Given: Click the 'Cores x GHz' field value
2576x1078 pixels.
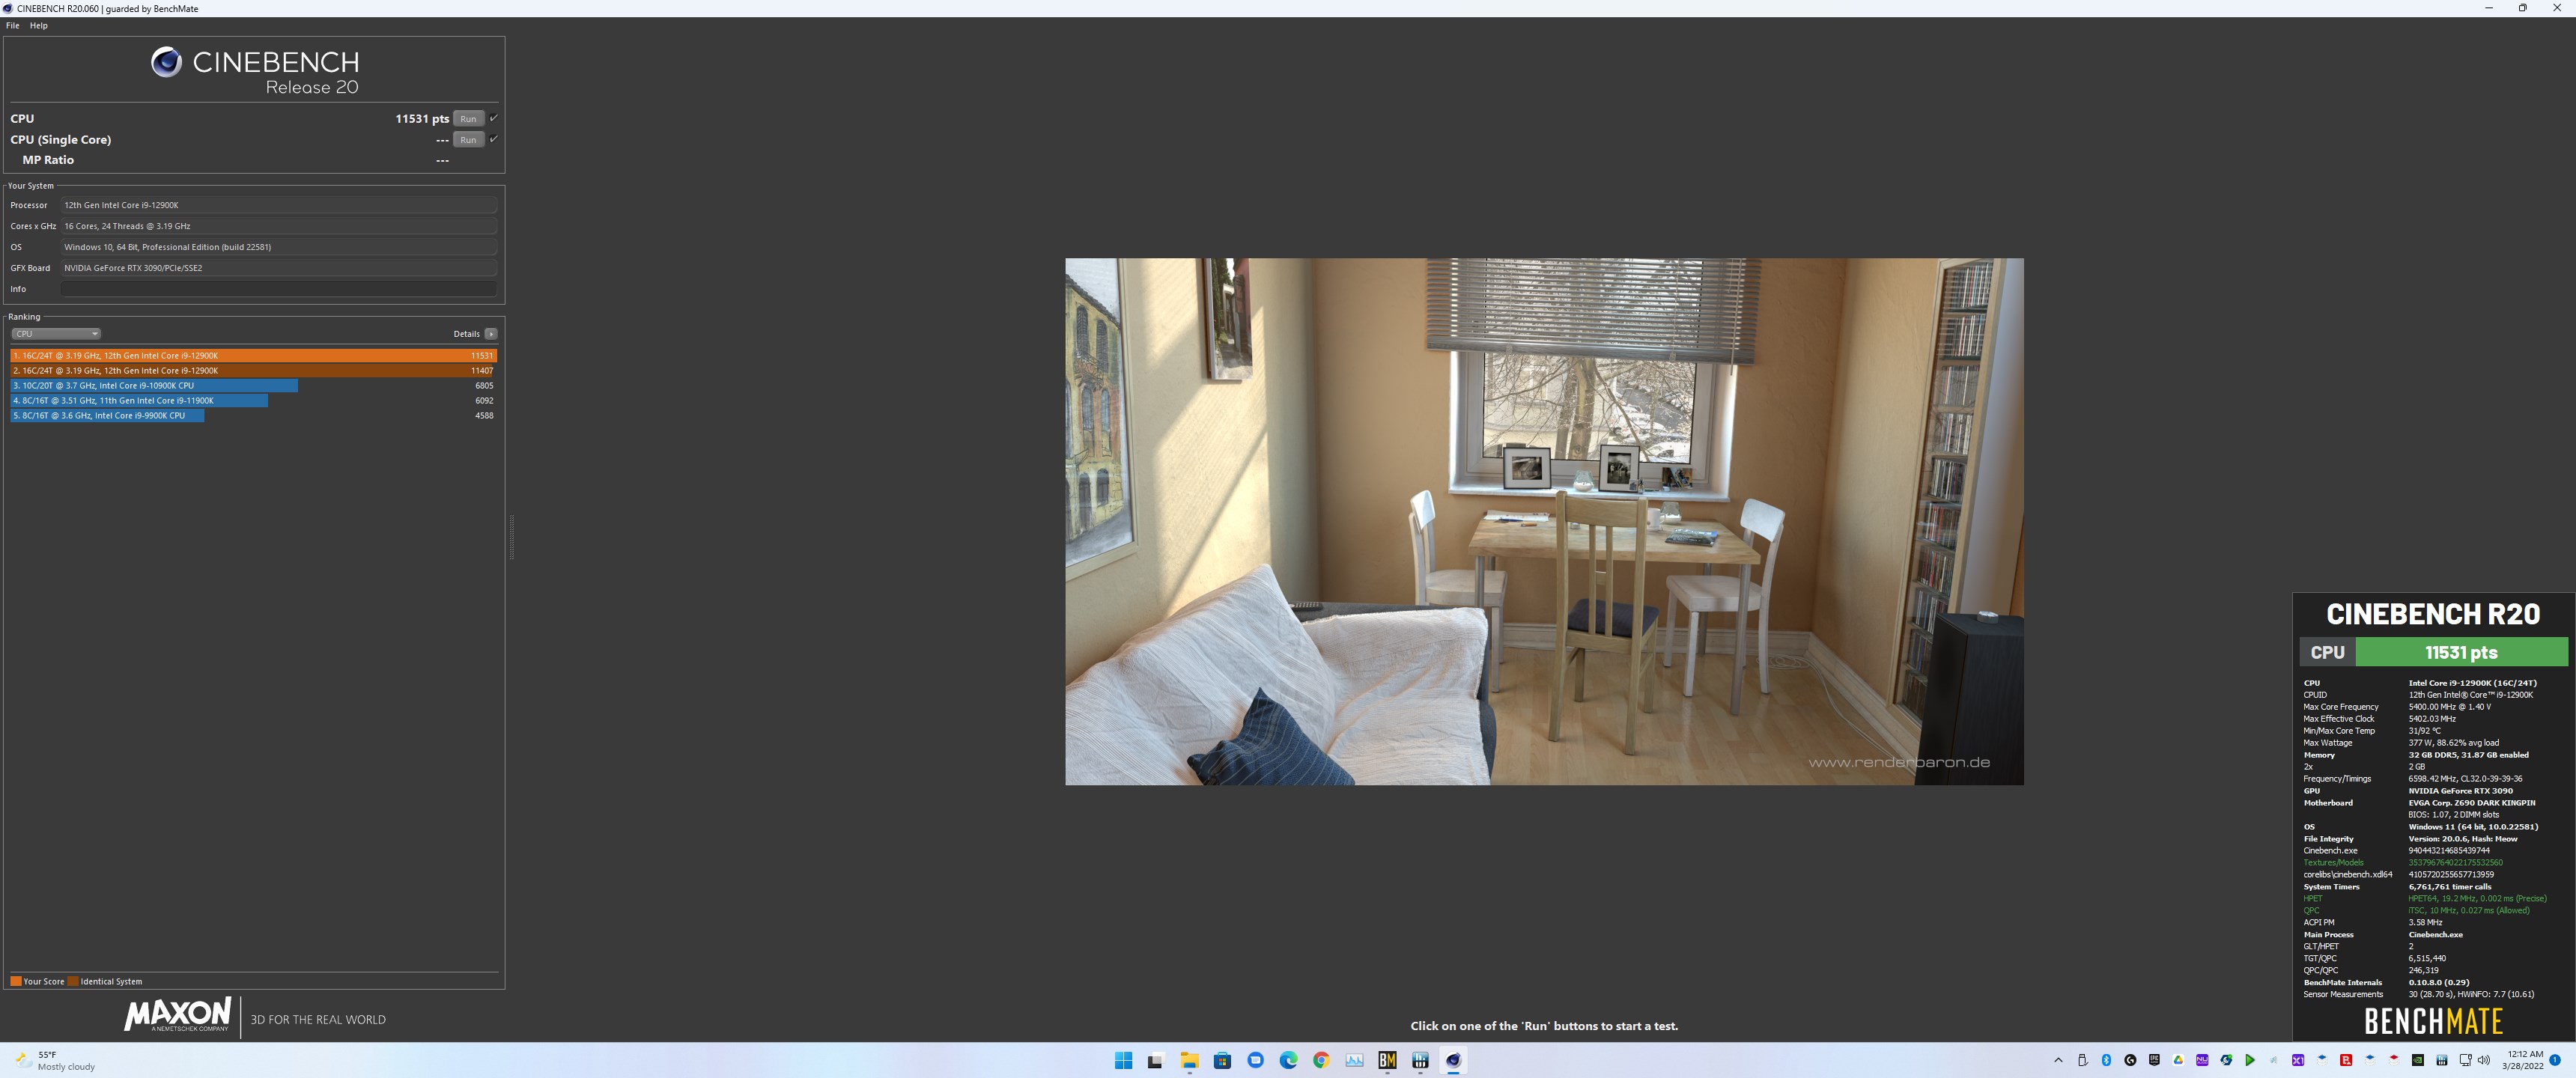Looking at the screenshot, I should pyautogui.click(x=279, y=226).
